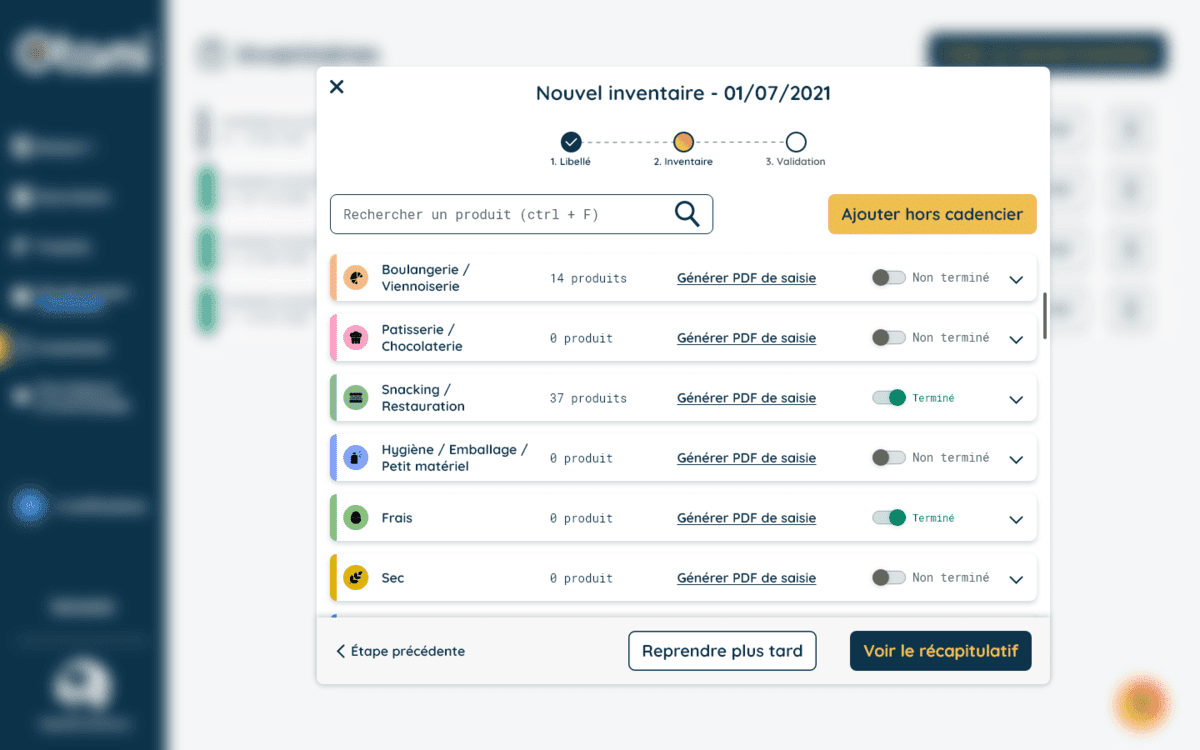
Task: Select the Boulangerie / Viennoiserie croissant icon
Action: [x=355, y=278]
